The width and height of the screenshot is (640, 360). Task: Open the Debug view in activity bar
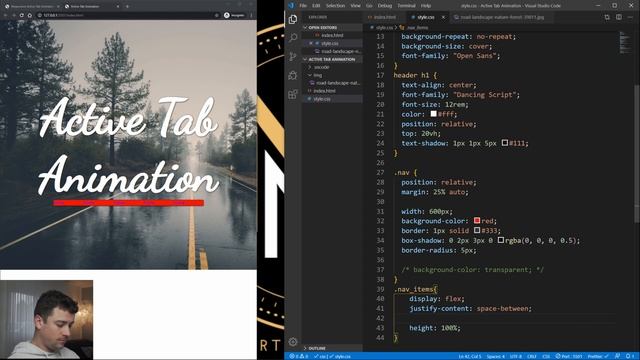tap(293, 75)
